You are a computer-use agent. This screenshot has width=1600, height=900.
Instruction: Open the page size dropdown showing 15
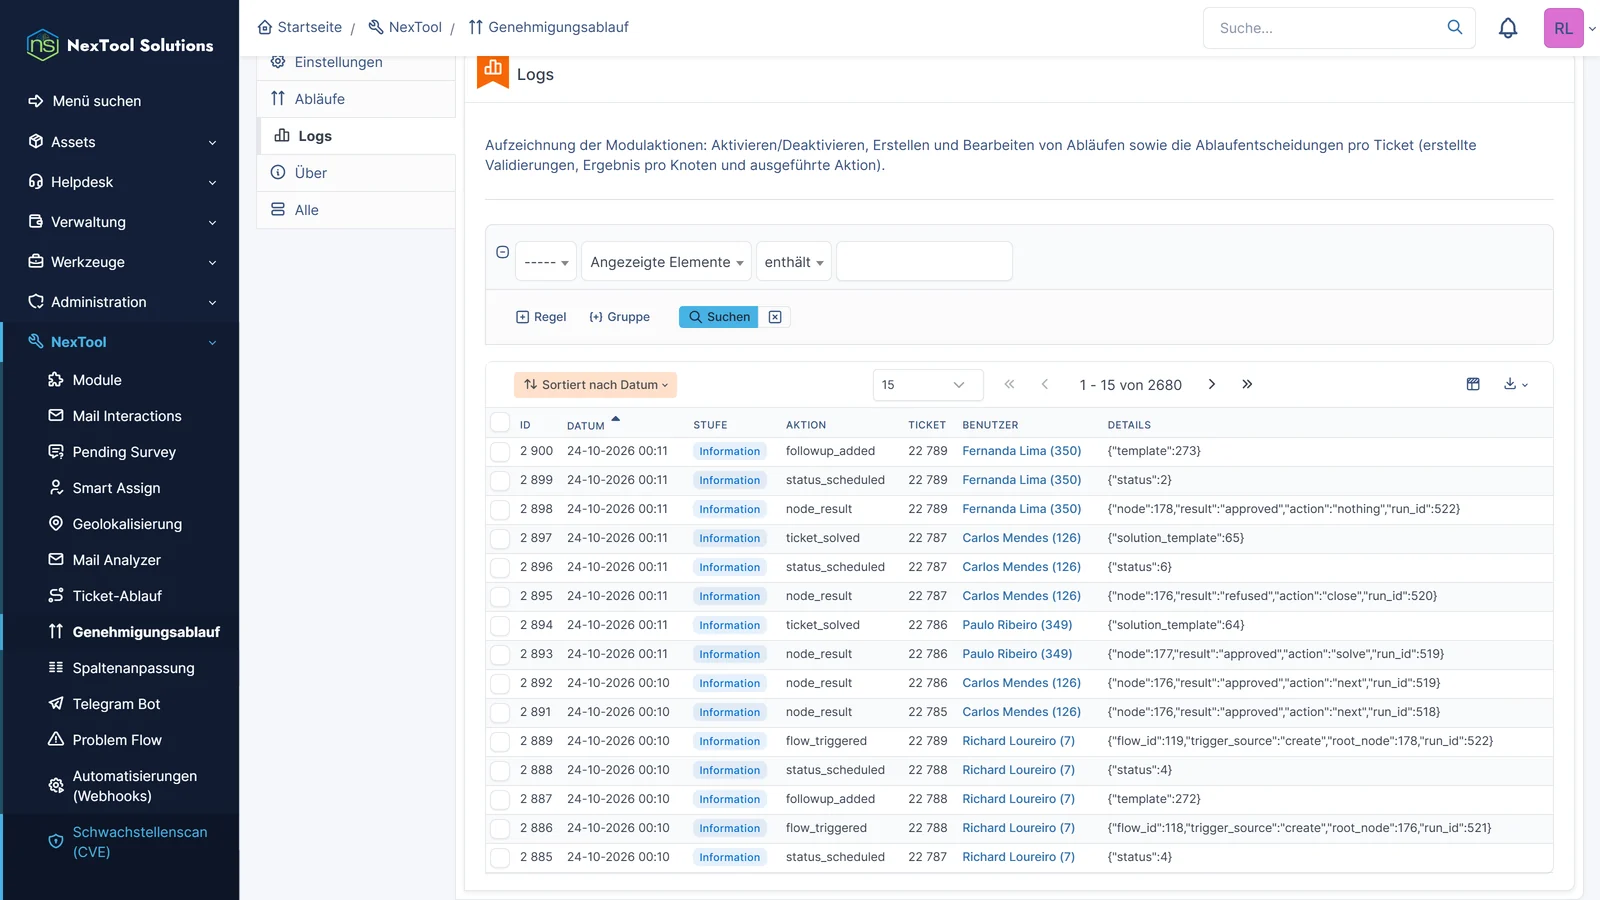tap(928, 385)
